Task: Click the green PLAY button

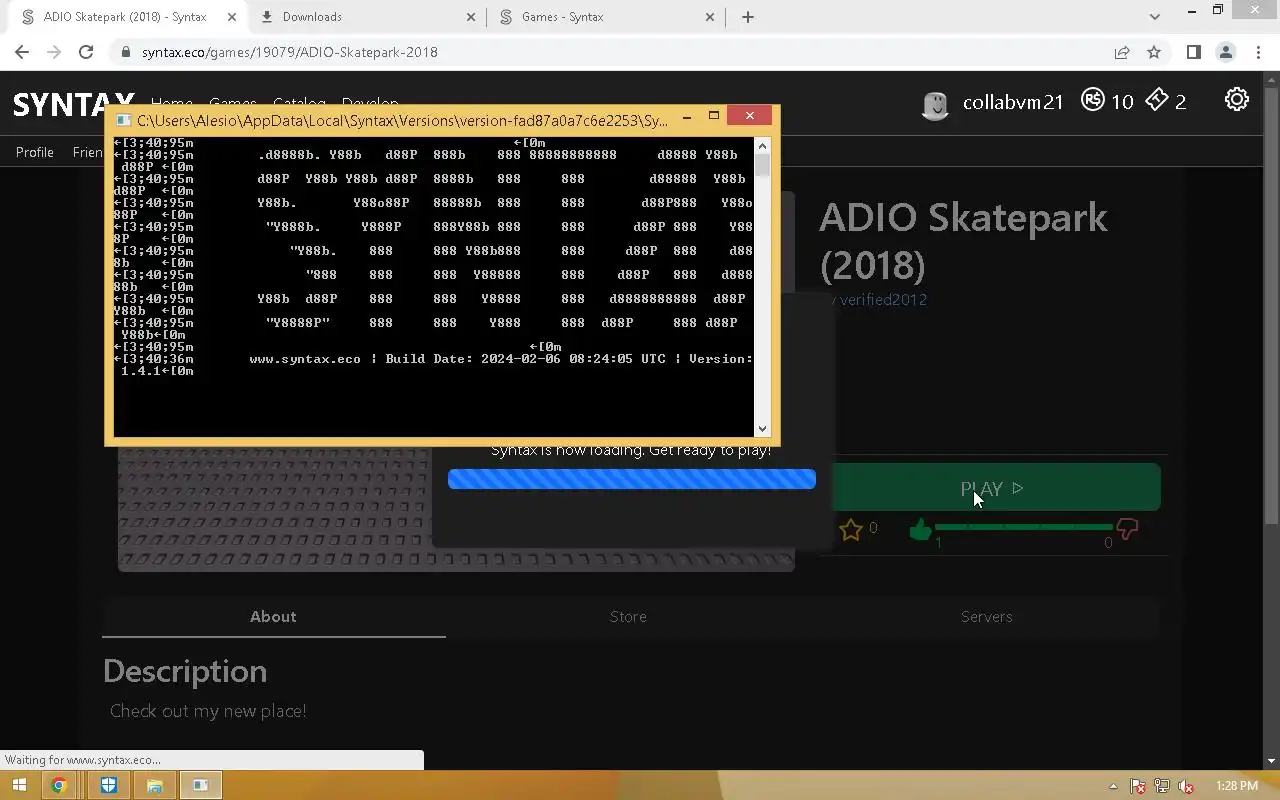Action: click(x=990, y=488)
